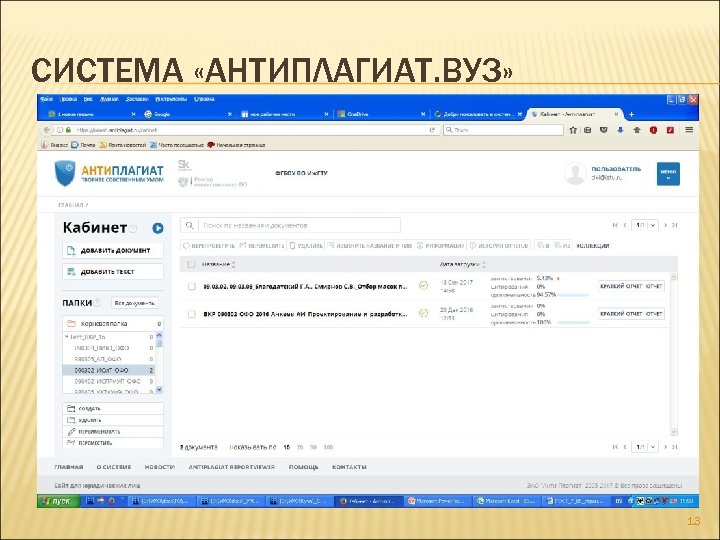Viewport: 720px width, 540px height.
Task: Click the Pocket icon in Firefox toolbar
Action: 604,130
